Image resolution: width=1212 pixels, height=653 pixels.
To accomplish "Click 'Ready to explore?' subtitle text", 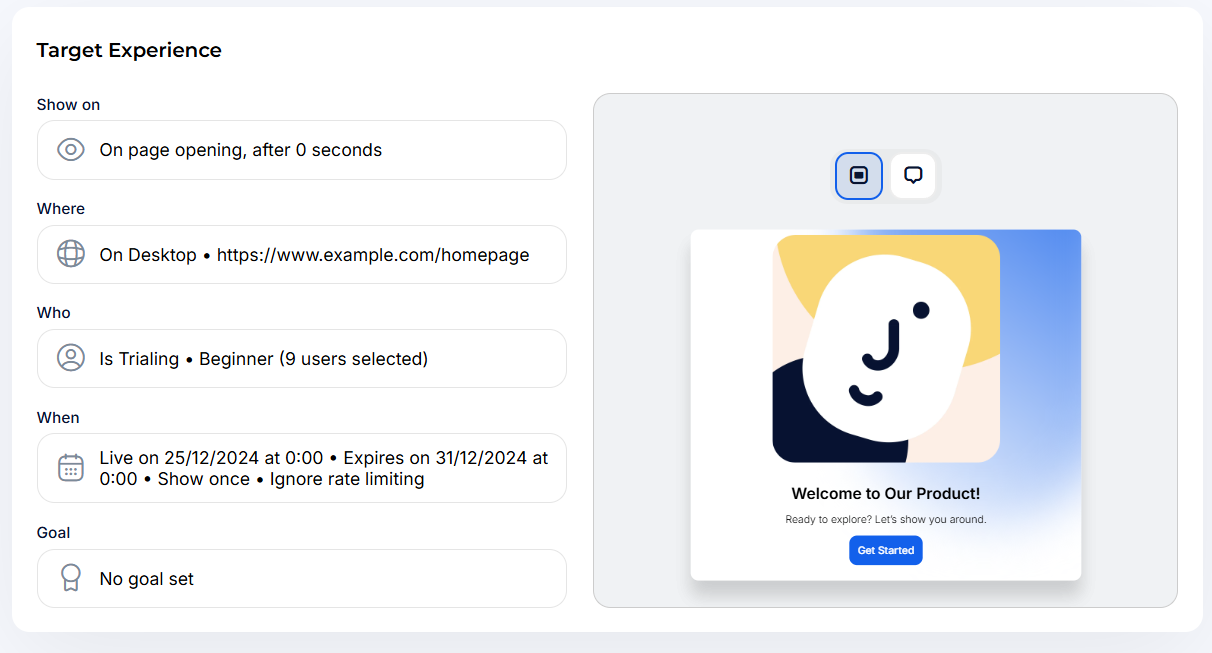I will click(885, 520).
